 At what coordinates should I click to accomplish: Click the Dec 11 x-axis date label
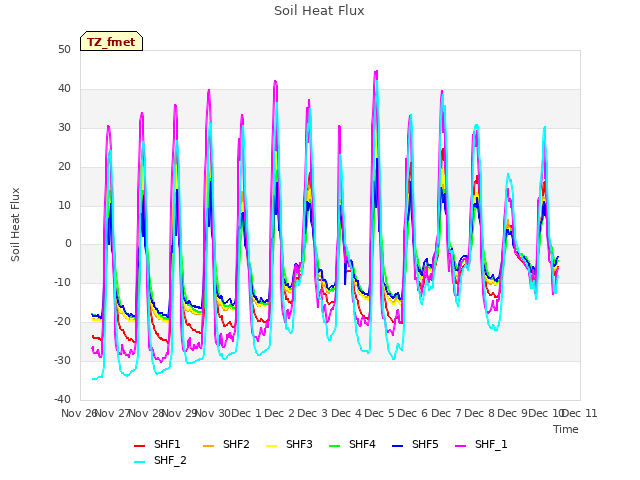point(580,413)
